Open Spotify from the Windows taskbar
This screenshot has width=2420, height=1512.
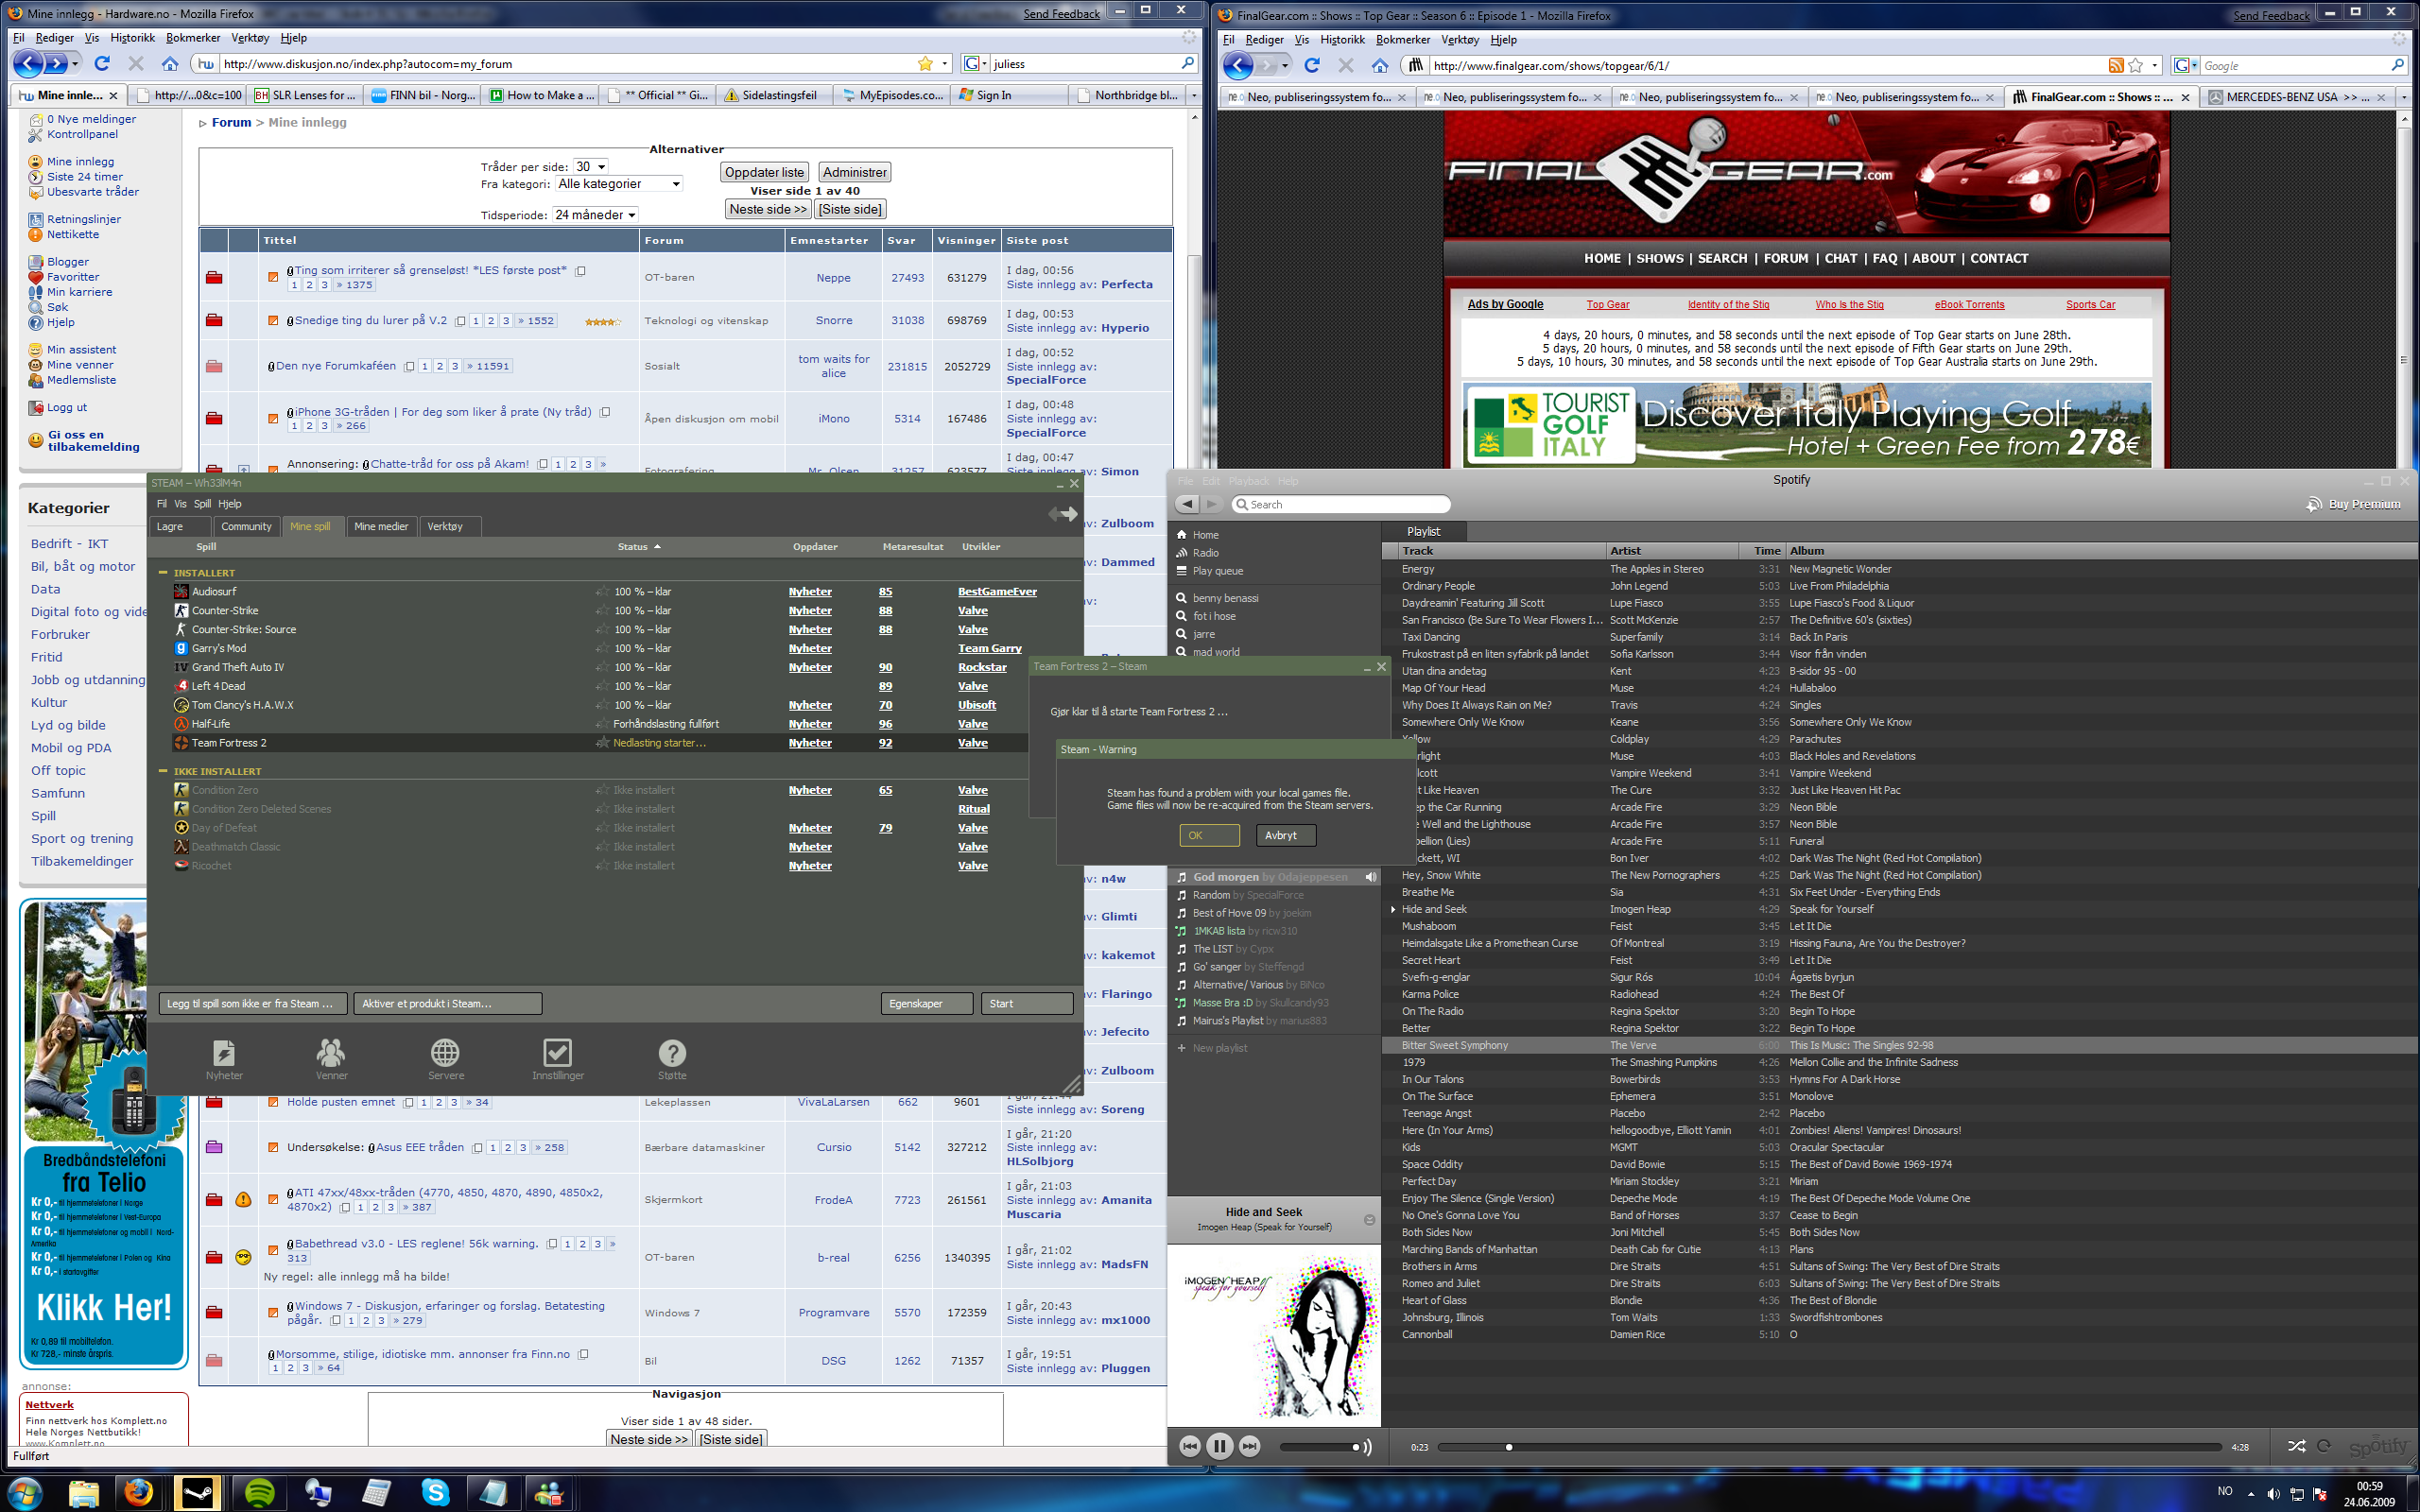(260, 1492)
